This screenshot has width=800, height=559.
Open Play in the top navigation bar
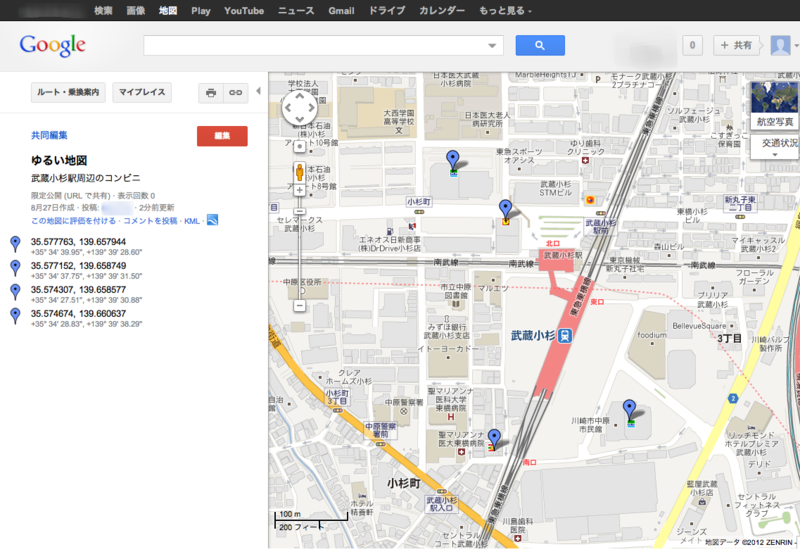[201, 10]
